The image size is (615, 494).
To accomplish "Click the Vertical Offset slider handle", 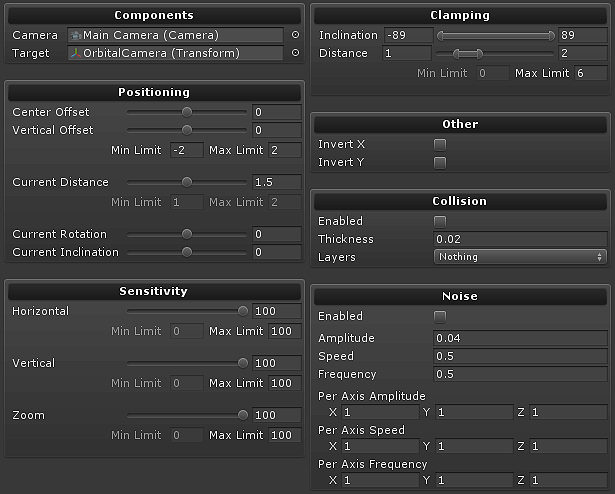I will (187, 130).
